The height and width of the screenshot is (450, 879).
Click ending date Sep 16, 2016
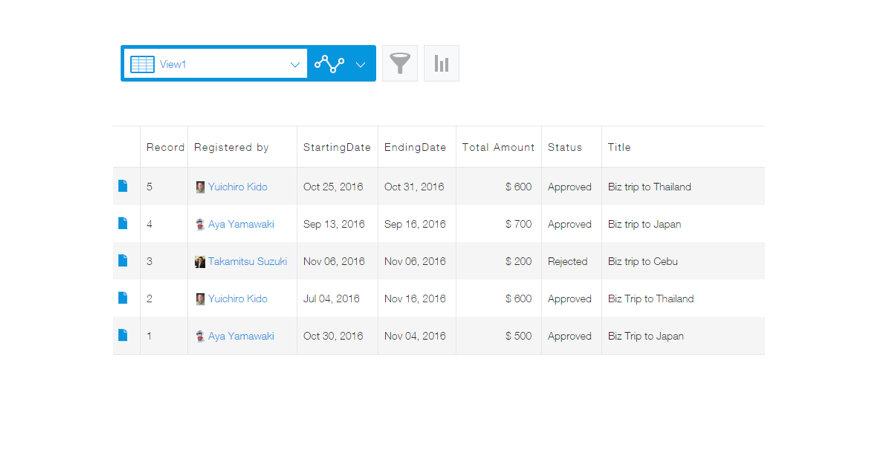tap(415, 224)
